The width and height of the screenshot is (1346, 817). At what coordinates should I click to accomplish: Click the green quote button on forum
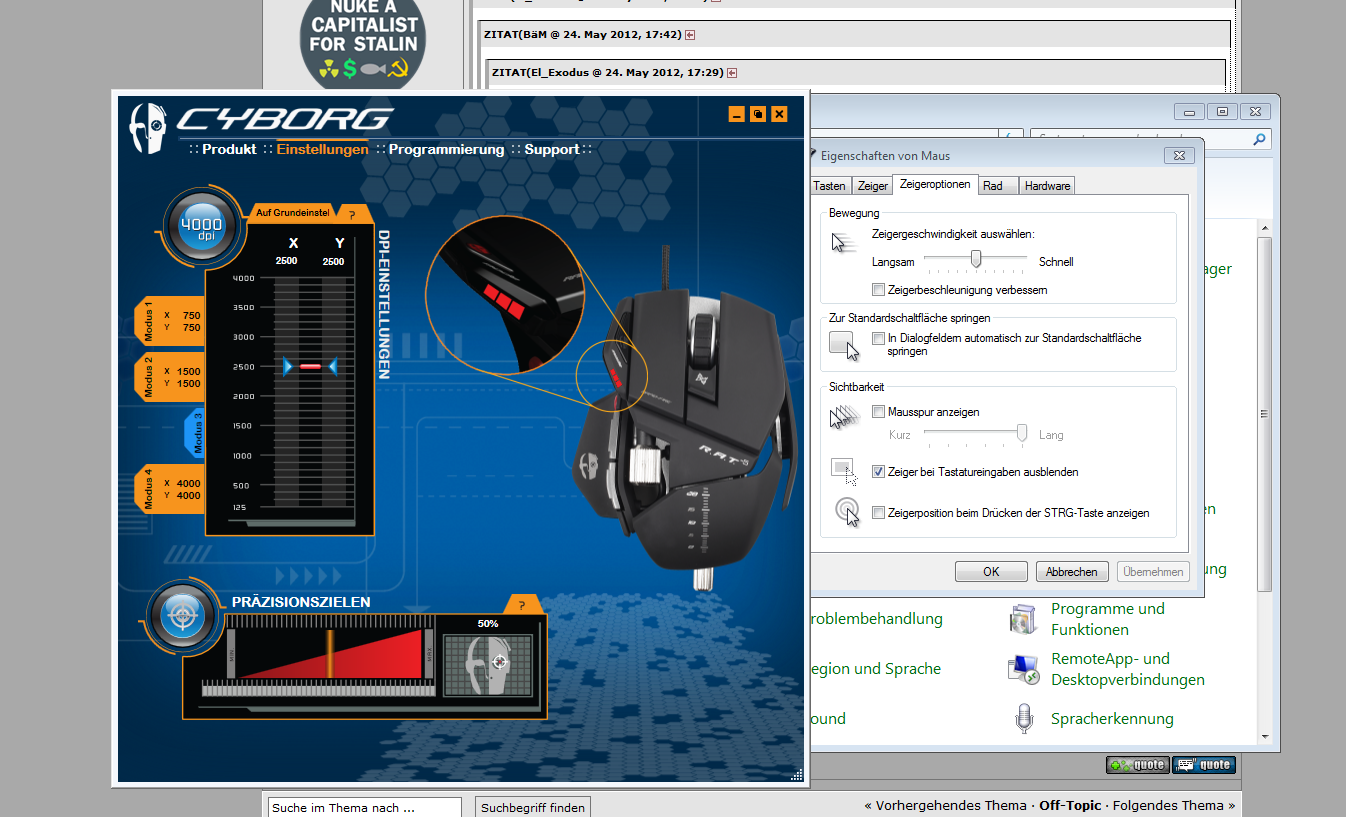pyautogui.click(x=1137, y=765)
